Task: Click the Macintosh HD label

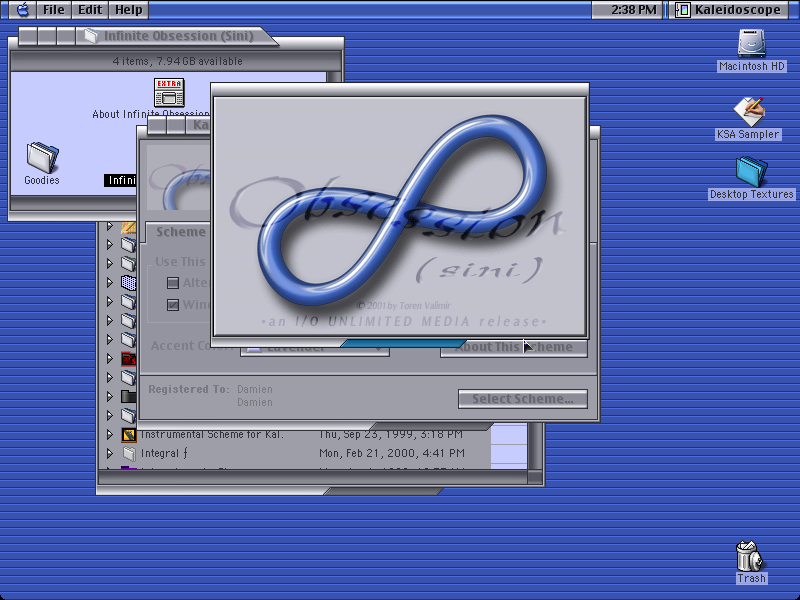Action: [x=752, y=66]
